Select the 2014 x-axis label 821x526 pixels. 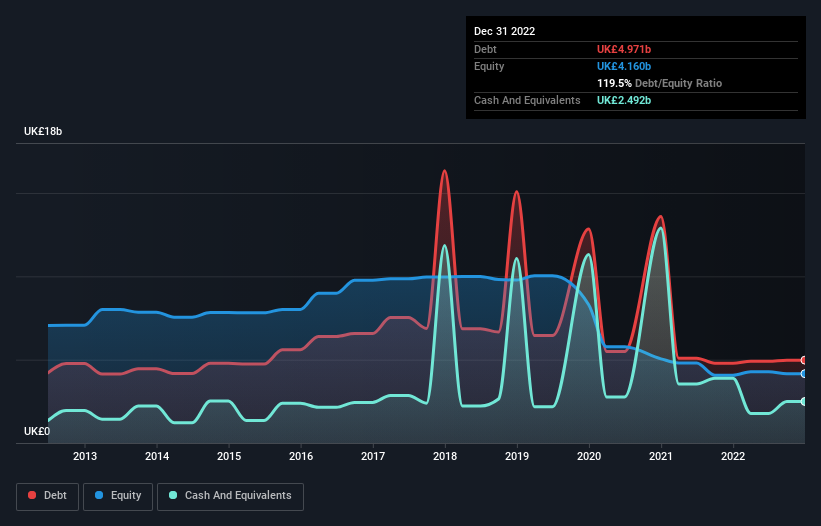point(157,456)
